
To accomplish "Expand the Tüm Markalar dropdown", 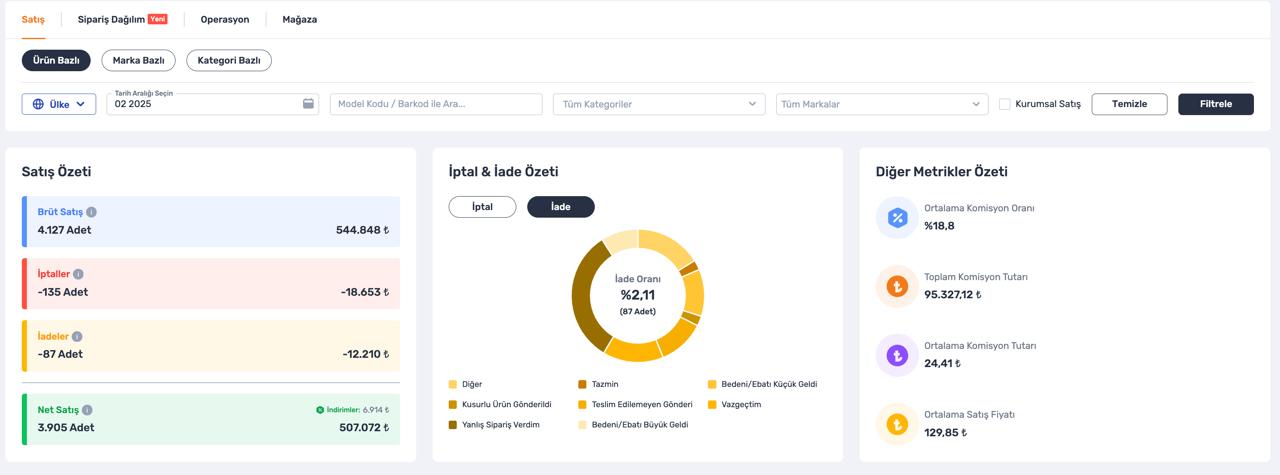I will tap(882, 104).
